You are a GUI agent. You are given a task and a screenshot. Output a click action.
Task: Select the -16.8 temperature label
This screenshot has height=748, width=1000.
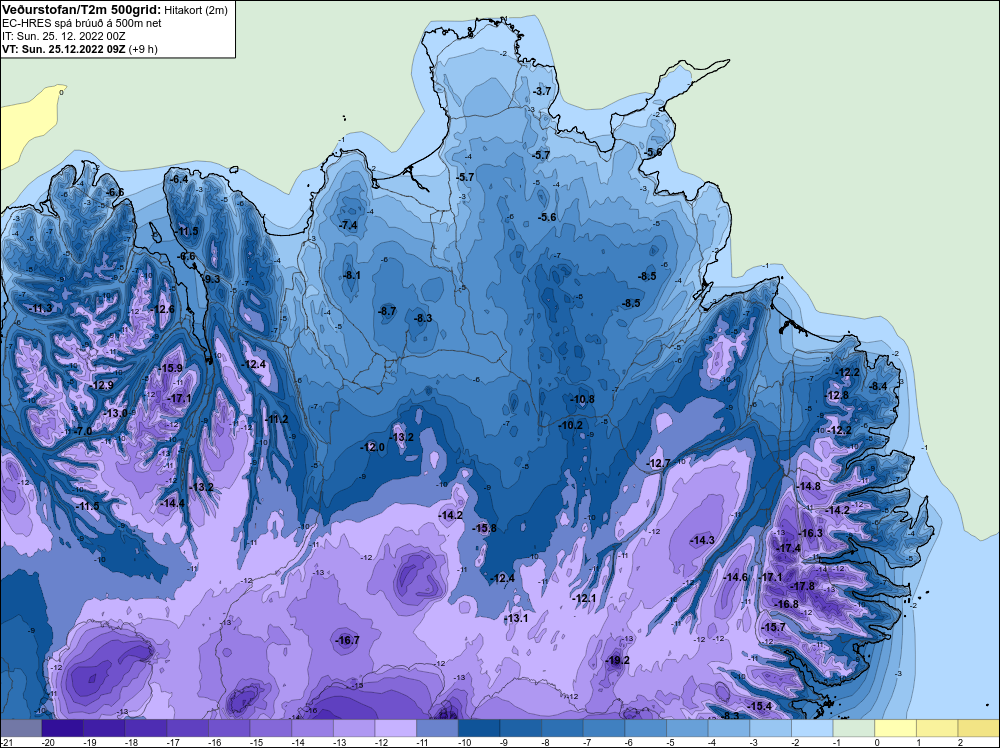pyautogui.click(x=786, y=604)
